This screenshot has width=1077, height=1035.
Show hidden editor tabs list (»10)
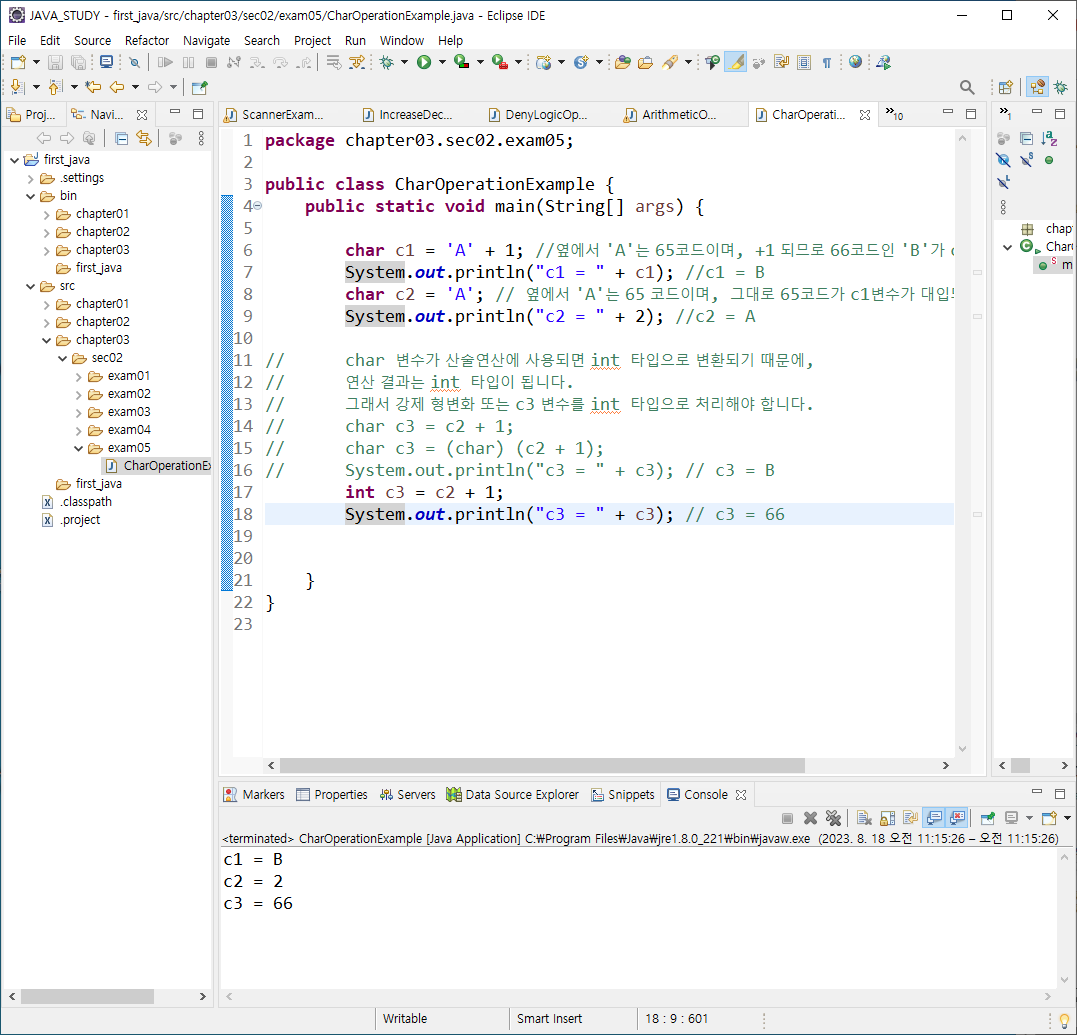894,114
